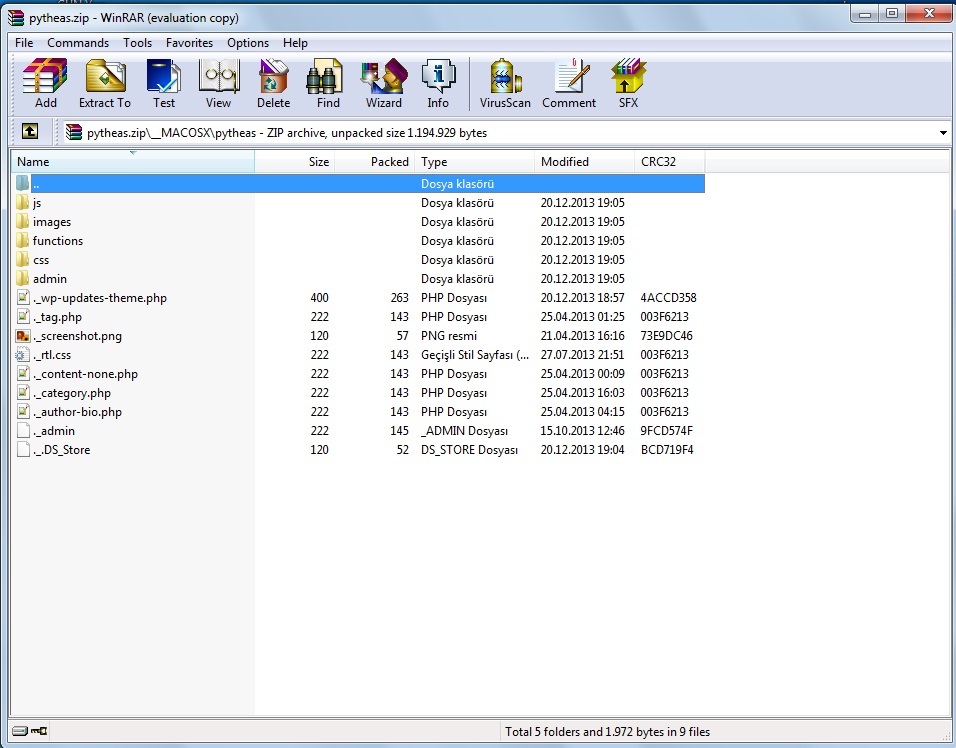The width and height of the screenshot is (956, 748).
Task: Maximize the WinRAR window
Action: (892, 13)
